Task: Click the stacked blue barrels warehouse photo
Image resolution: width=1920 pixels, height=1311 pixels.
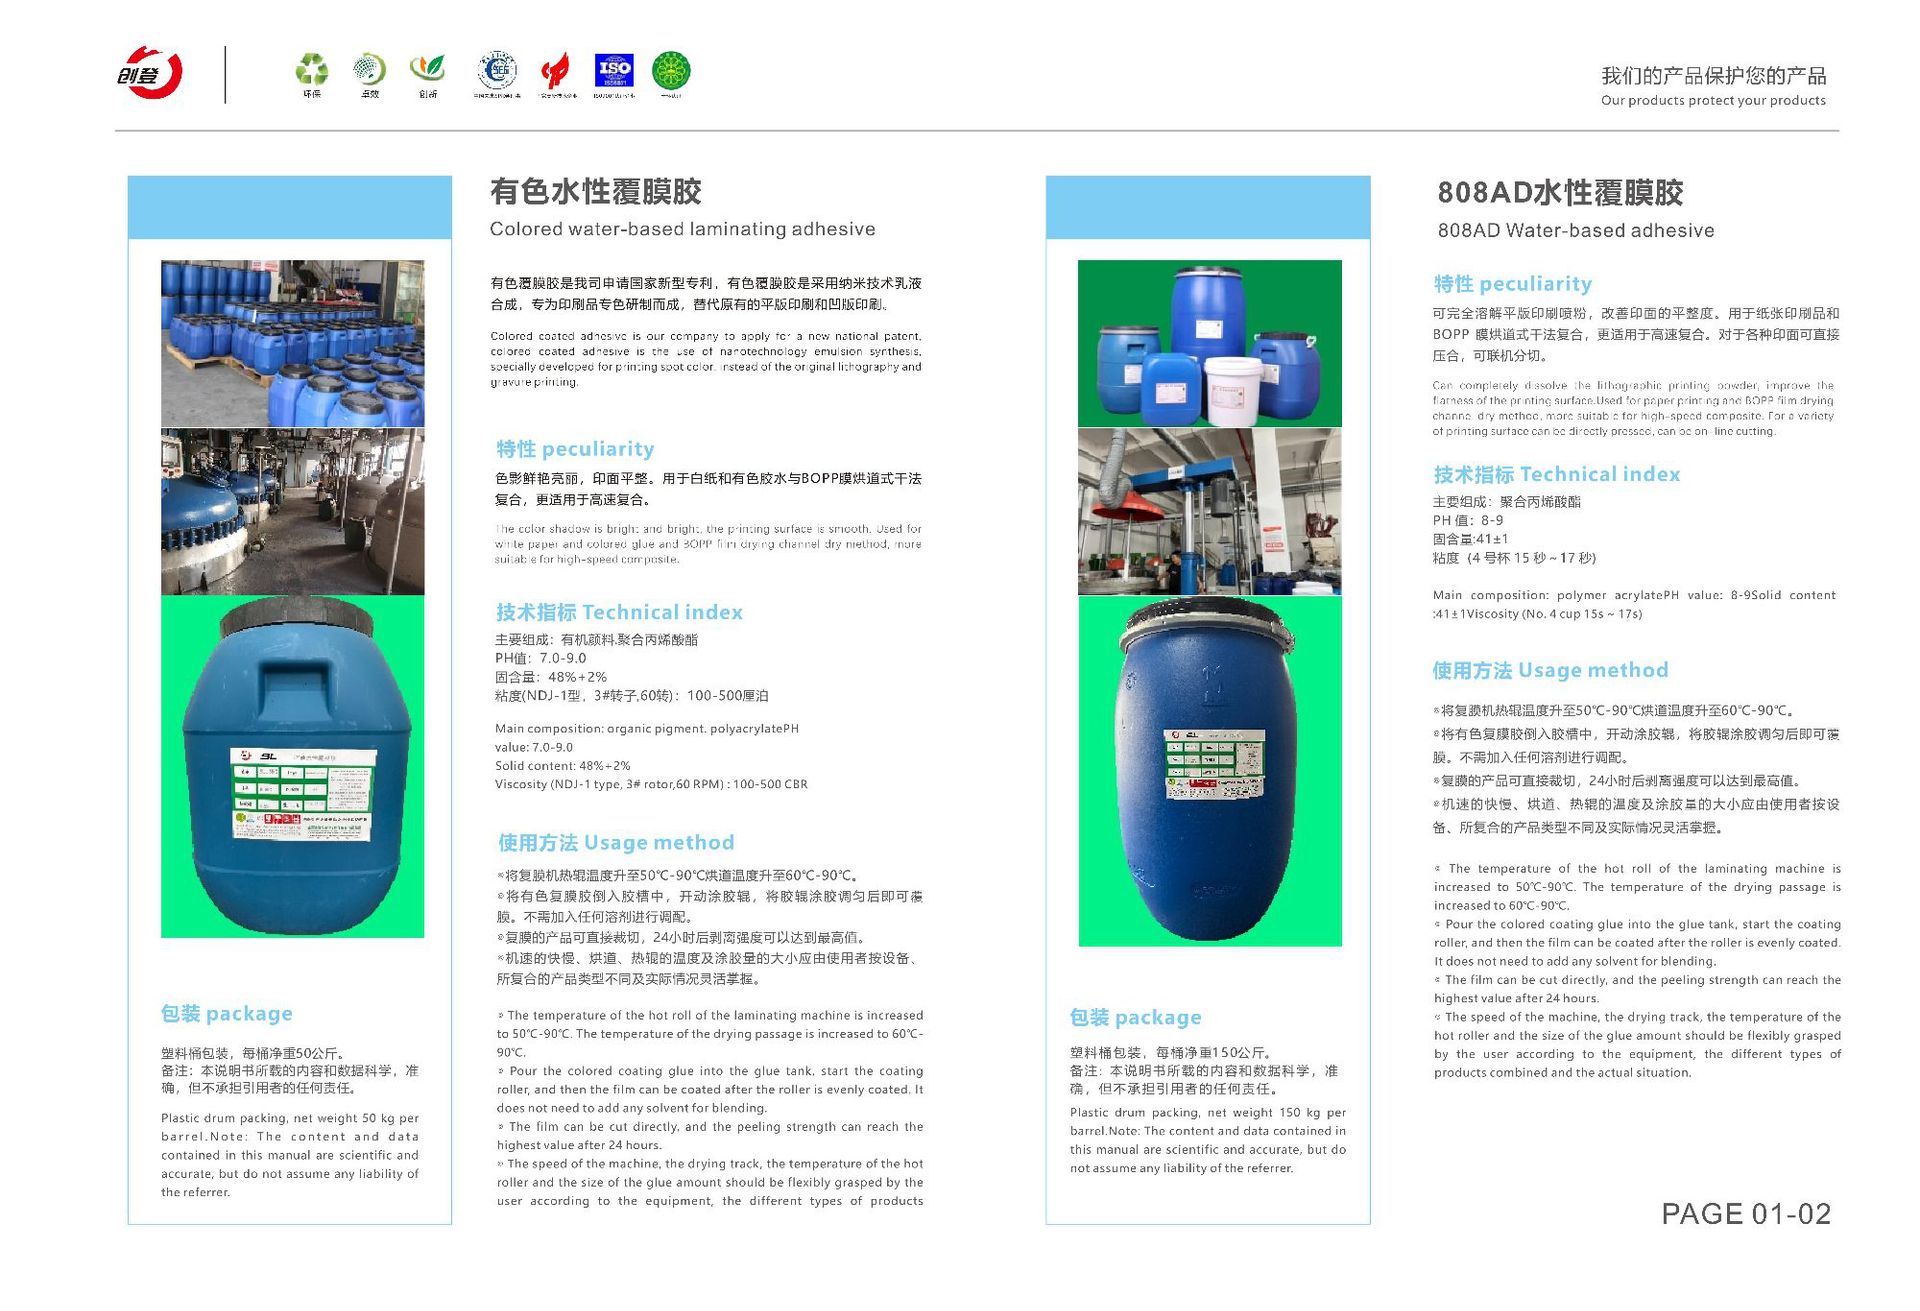Action: (292, 343)
